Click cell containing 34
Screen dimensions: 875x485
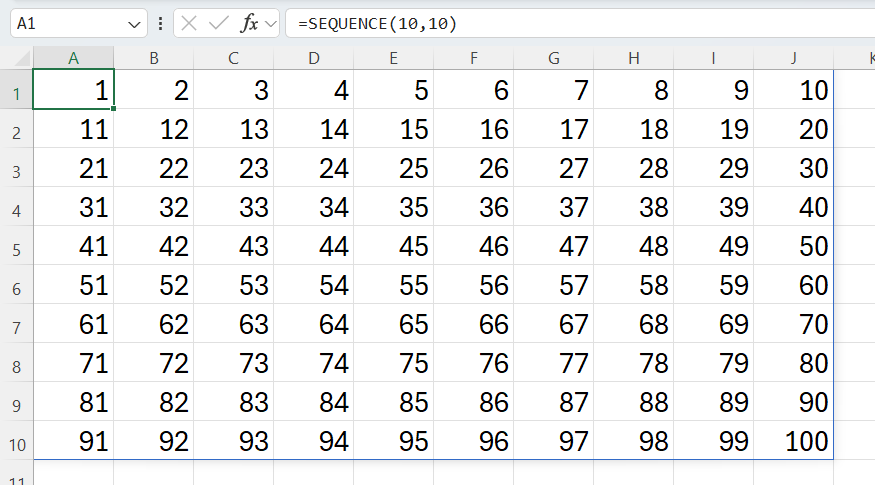(x=314, y=207)
